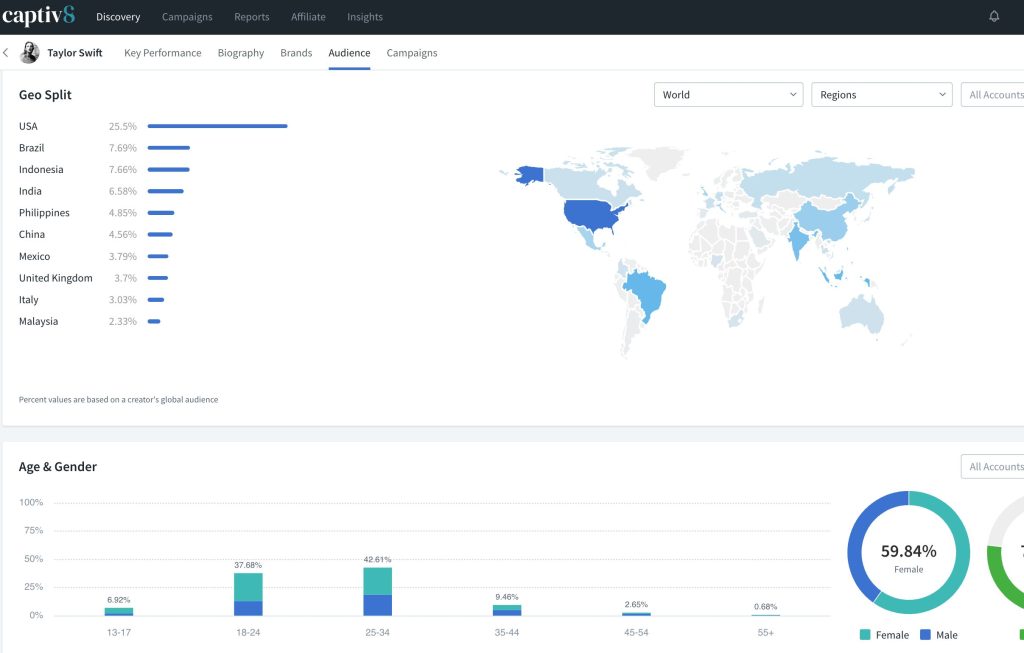Switch to the Biography tab
This screenshot has height=653, width=1024.
point(240,53)
